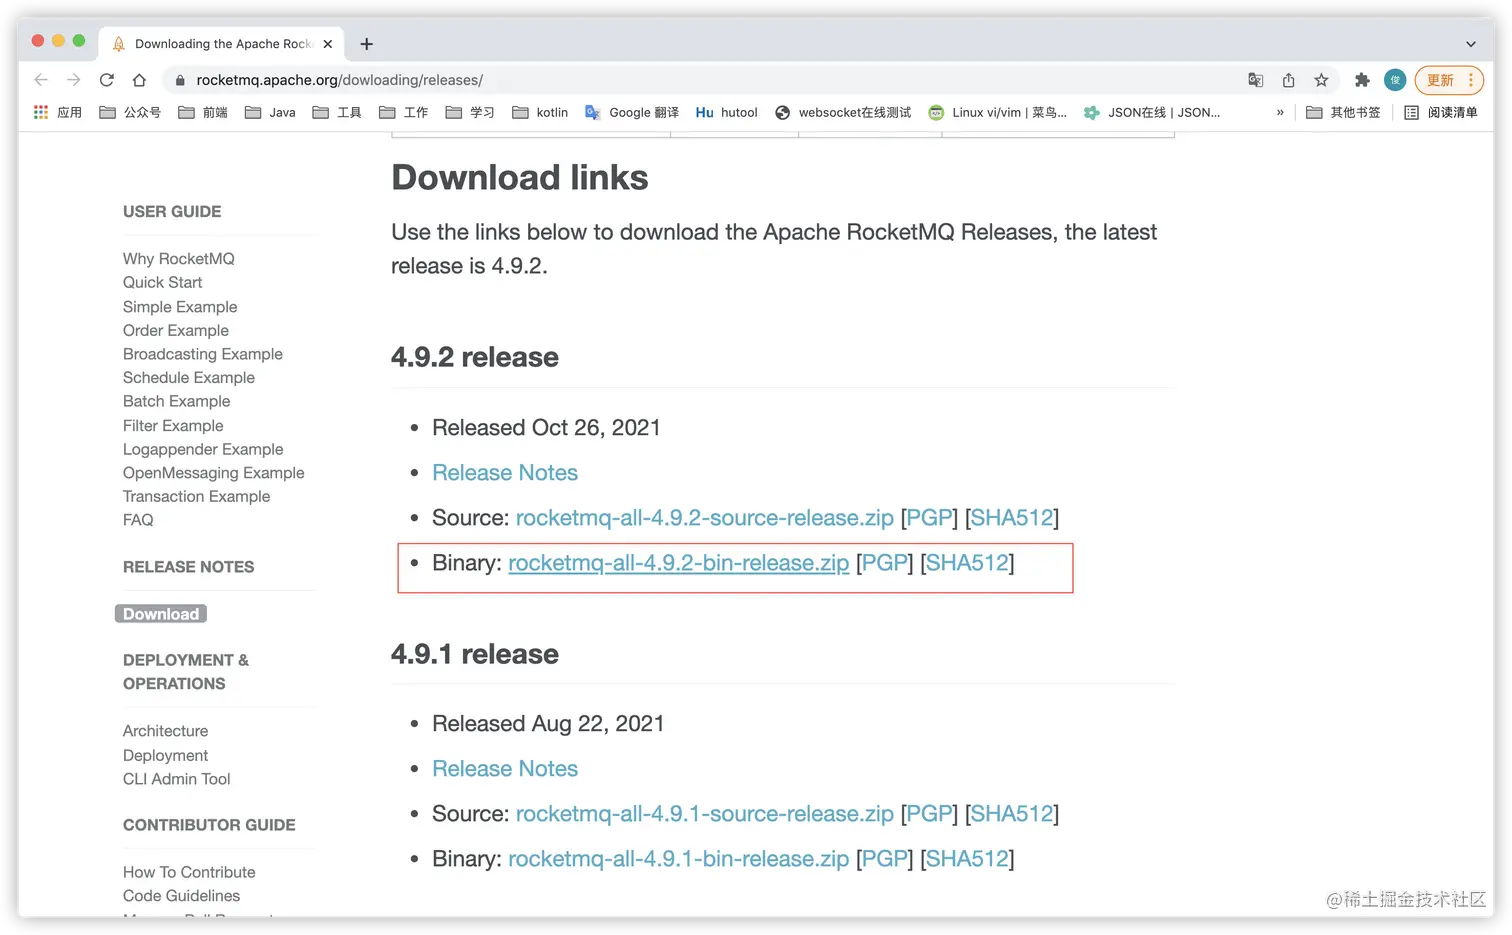Open the Java bookmark folder
The height and width of the screenshot is (935, 1512).
[x=270, y=112]
